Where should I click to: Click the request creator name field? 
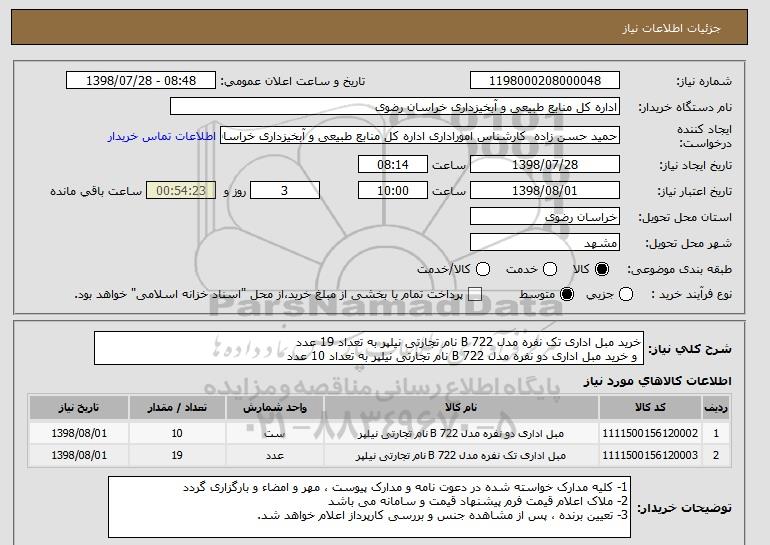click(x=420, y=136)
